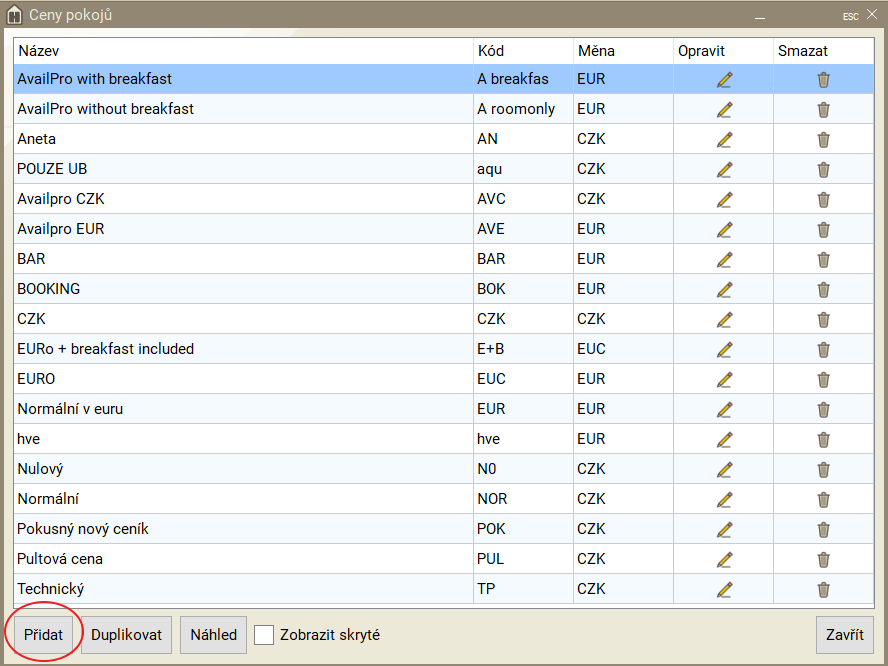Screen dimensions: 888x666
Task: Close the dialog with the ESC X button
Action: [871, 15]
